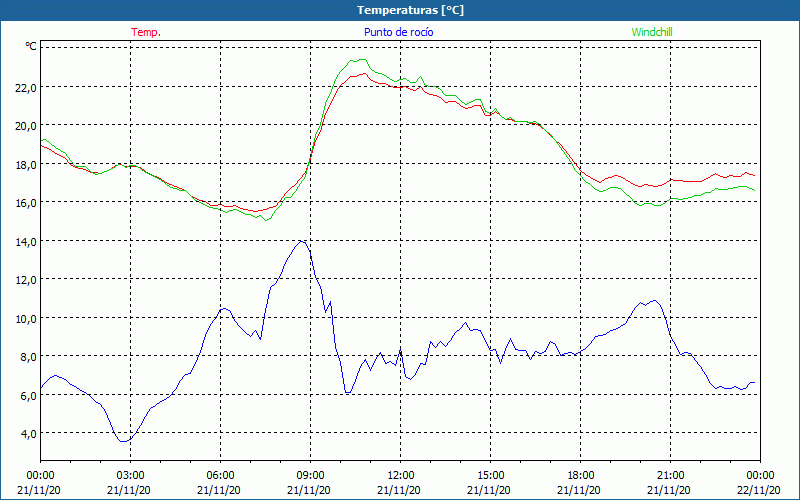Click the 20,0 y-axis value
This screenshot has width=800, height=500.
[27, 126]
